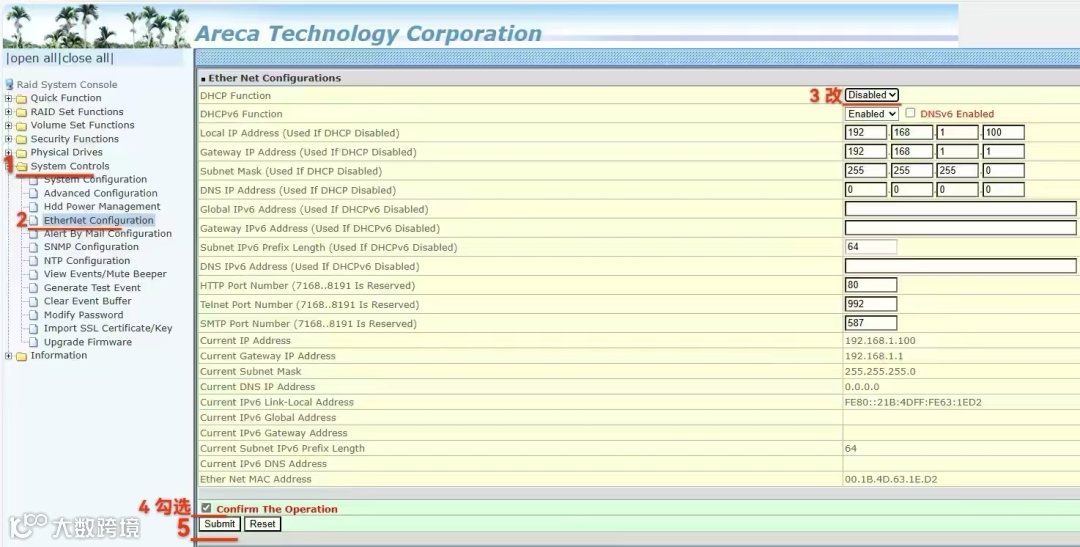The height and width of the screenshot is (547, 1080).
Task: Open System Configuration page
Action: pyautogui.click(x=95, y=180)
